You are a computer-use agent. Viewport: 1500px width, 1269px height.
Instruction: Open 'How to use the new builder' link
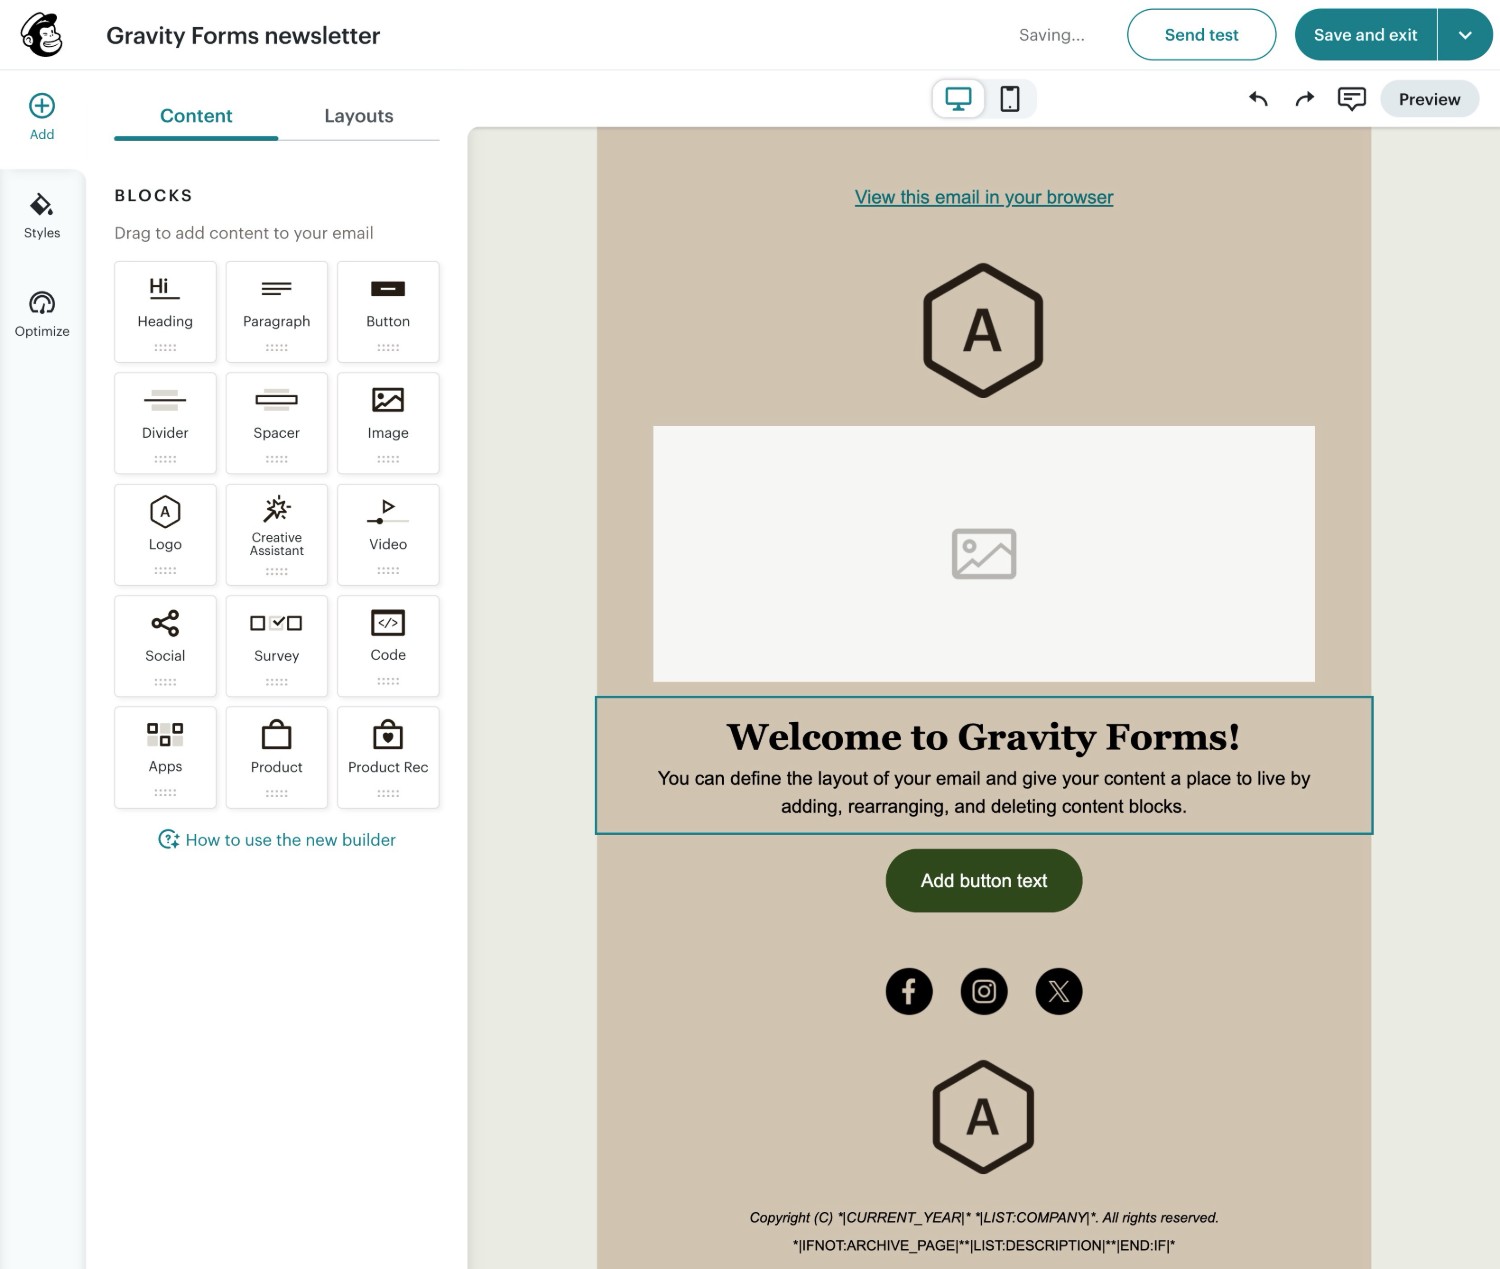coord(277,840)
